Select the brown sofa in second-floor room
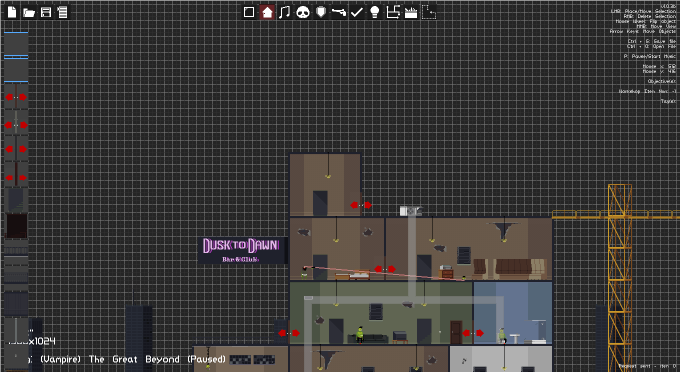 pos(513,268)
